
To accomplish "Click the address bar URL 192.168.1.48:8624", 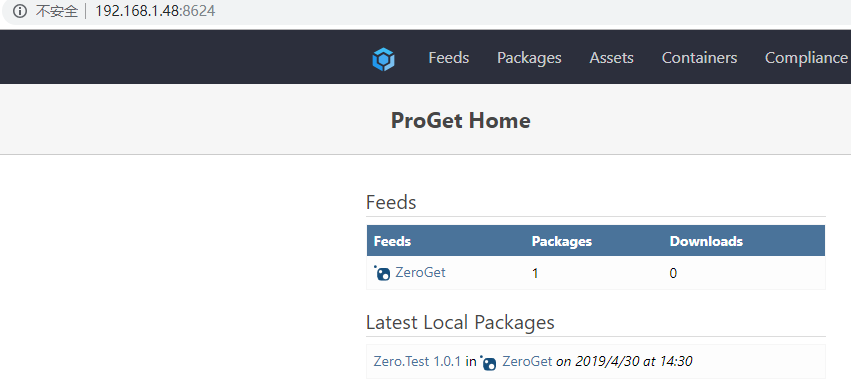I will pos(155,11).
